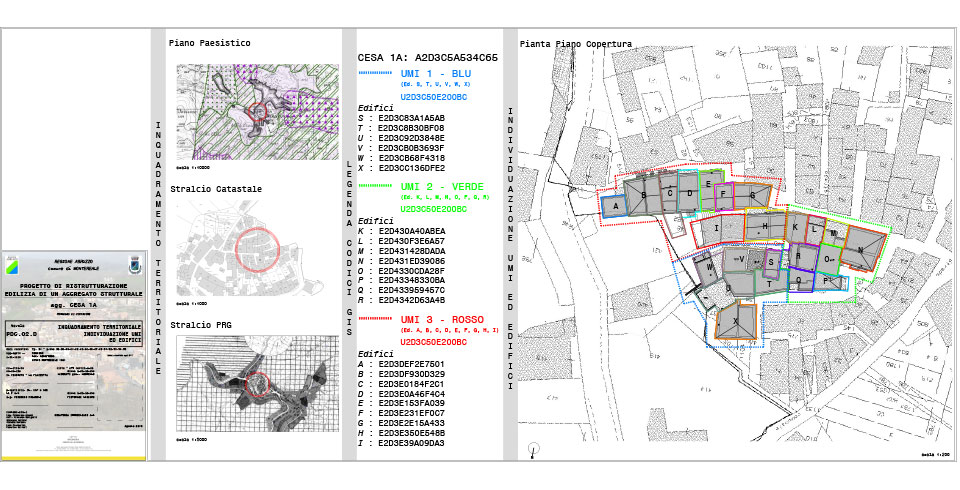The image size is (960, 490).
Task: Click the project title block panel
Action: click(x=74, y=354)
